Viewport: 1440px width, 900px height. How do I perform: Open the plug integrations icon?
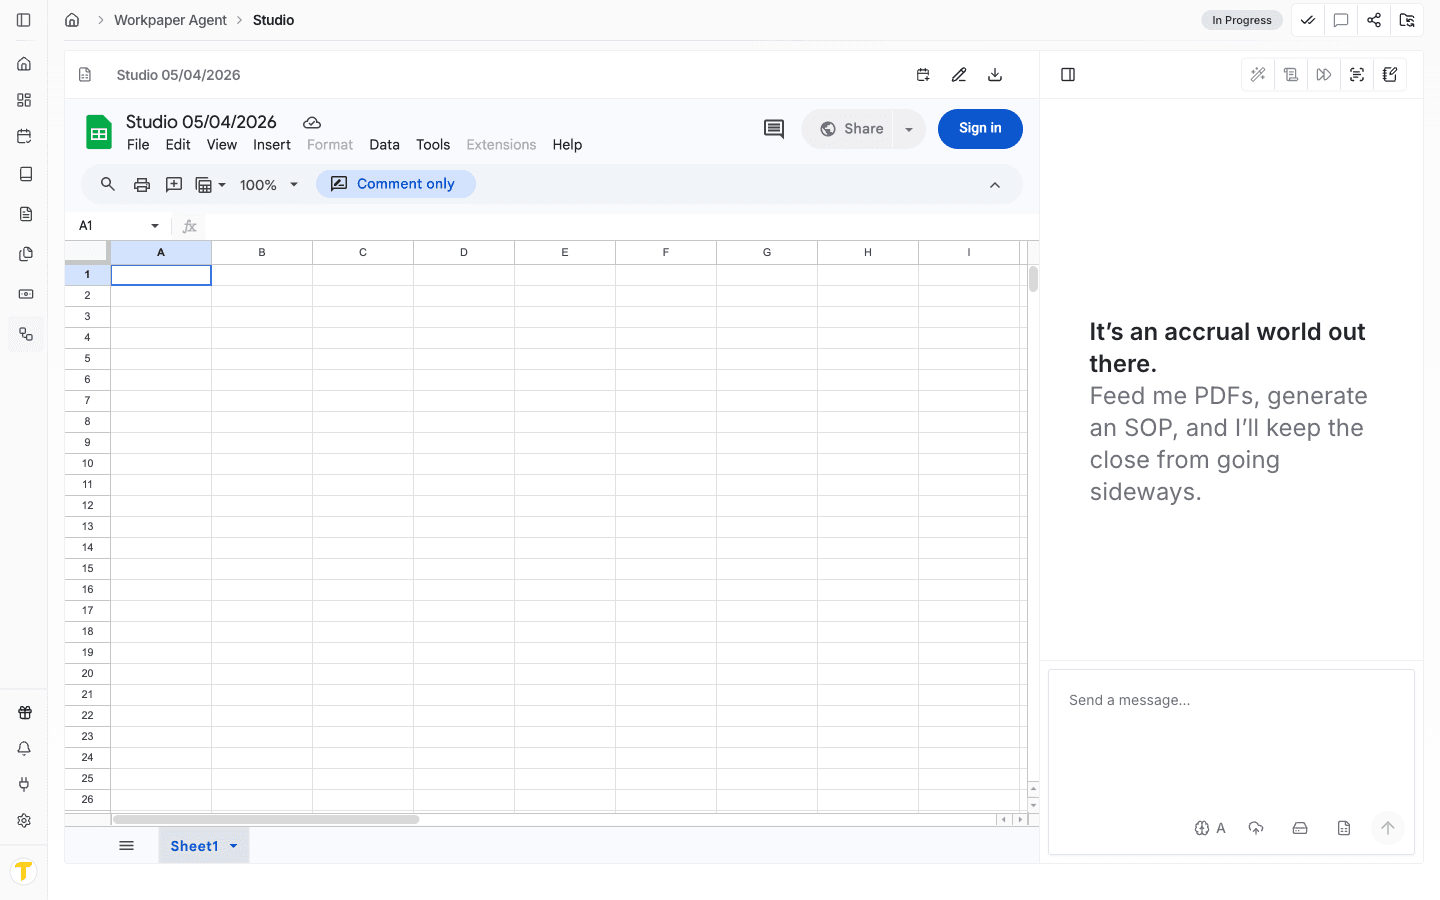click(x=24, y=784)
